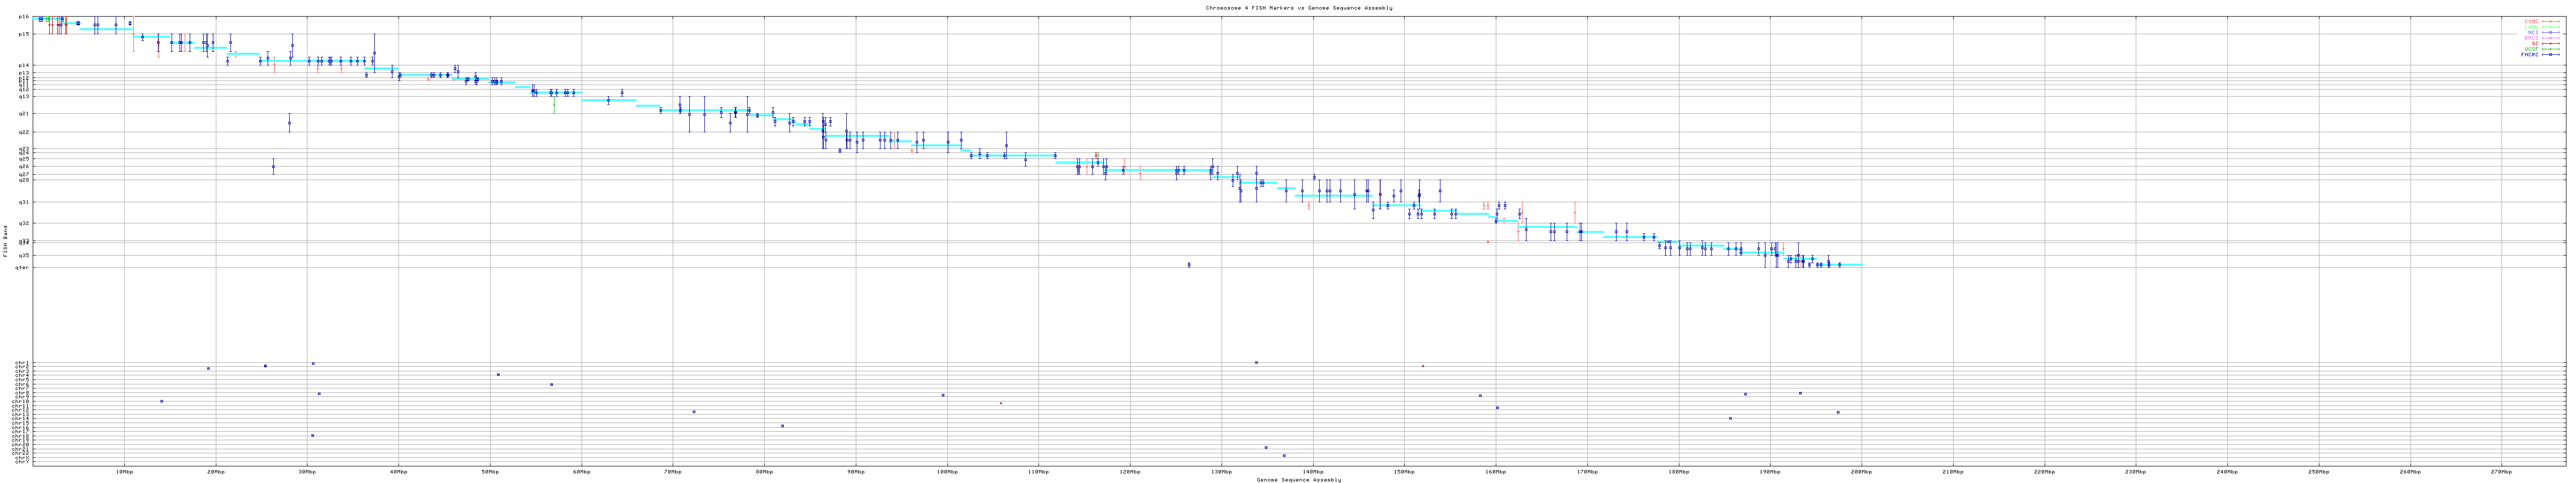Image resolution: width=2576 pixels, height=483 pixels.
Task: Click the 270Mbp x-axis tick label
Action: pyautogui.click(x=2501, y=471)
